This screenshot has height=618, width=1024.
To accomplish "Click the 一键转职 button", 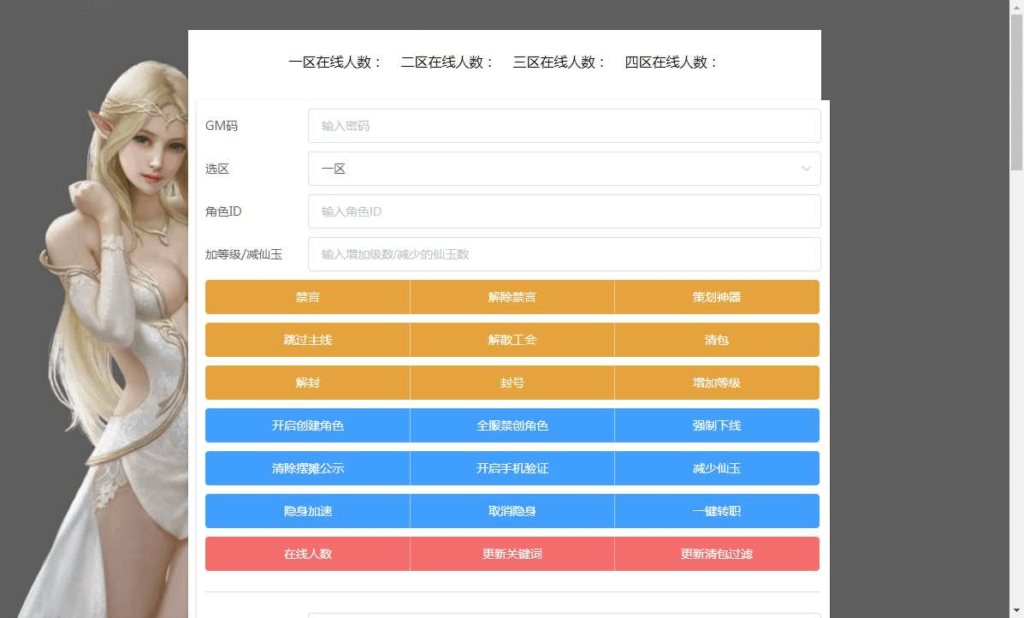I will (x=716, y=511).
